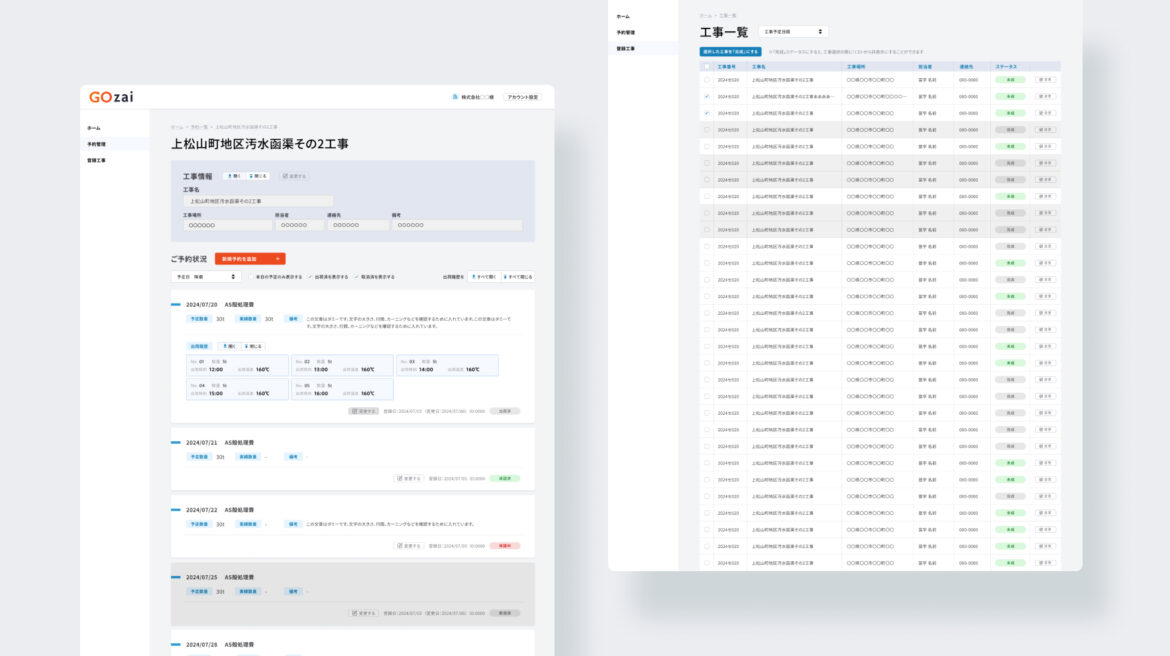This screenshot has height=656, width=1170.
Task: Click the 2024/07/26 reservation heading
Action: pos(220,645)
